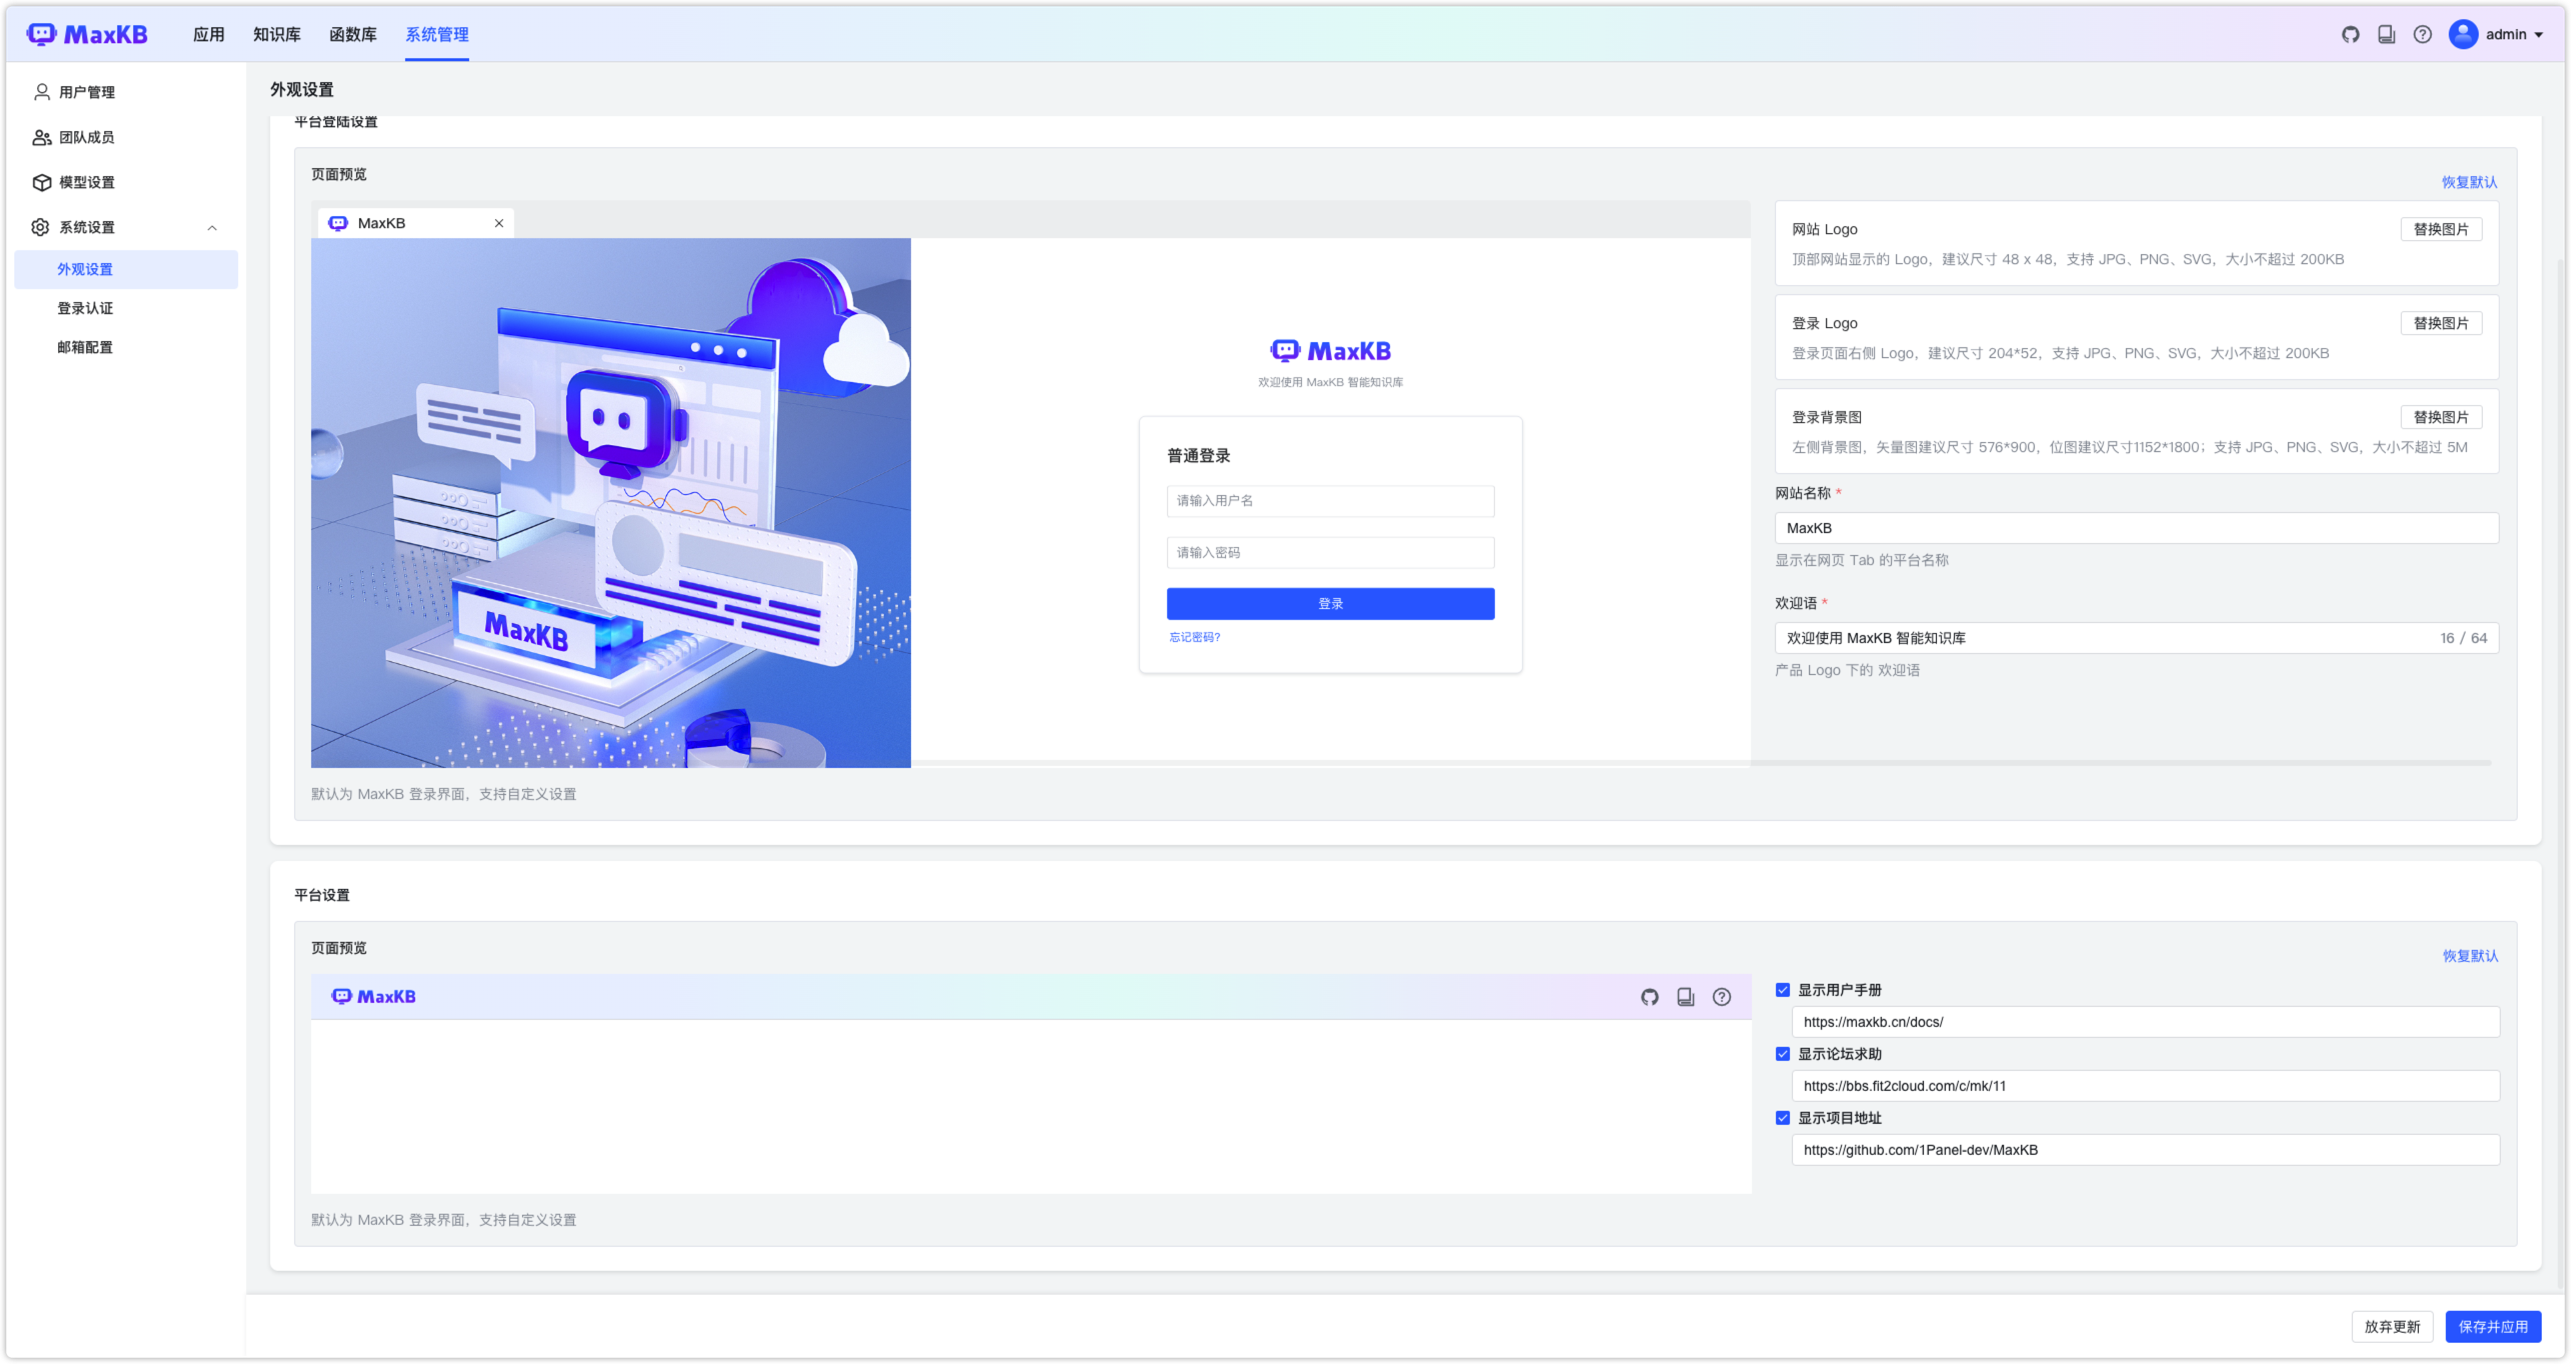Viewport: 2571px width, 1364px height.
Task: Click 替换图片 for 登录背景图
Action: (2440, 417)
